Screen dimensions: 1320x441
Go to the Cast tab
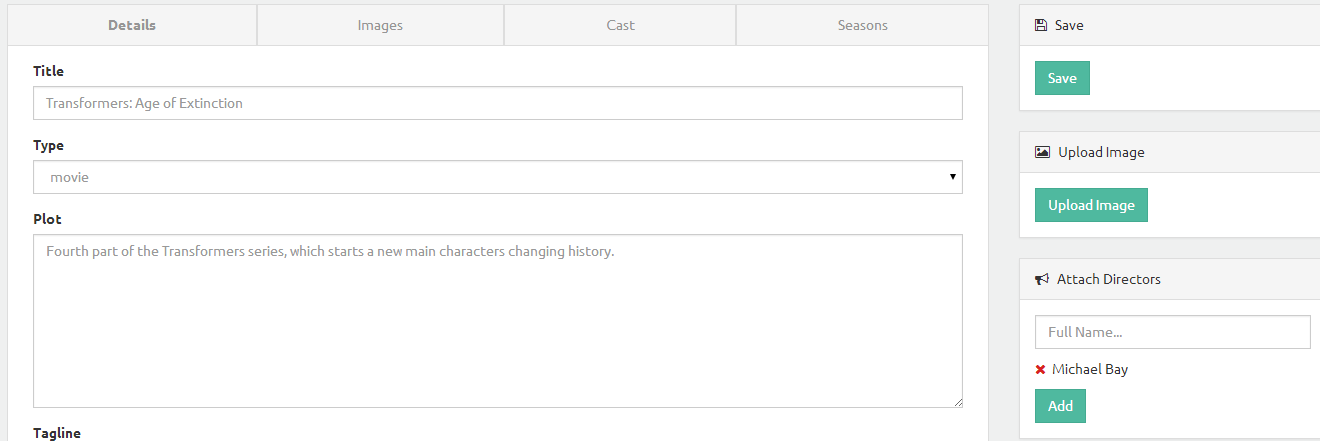coord(620,25)
